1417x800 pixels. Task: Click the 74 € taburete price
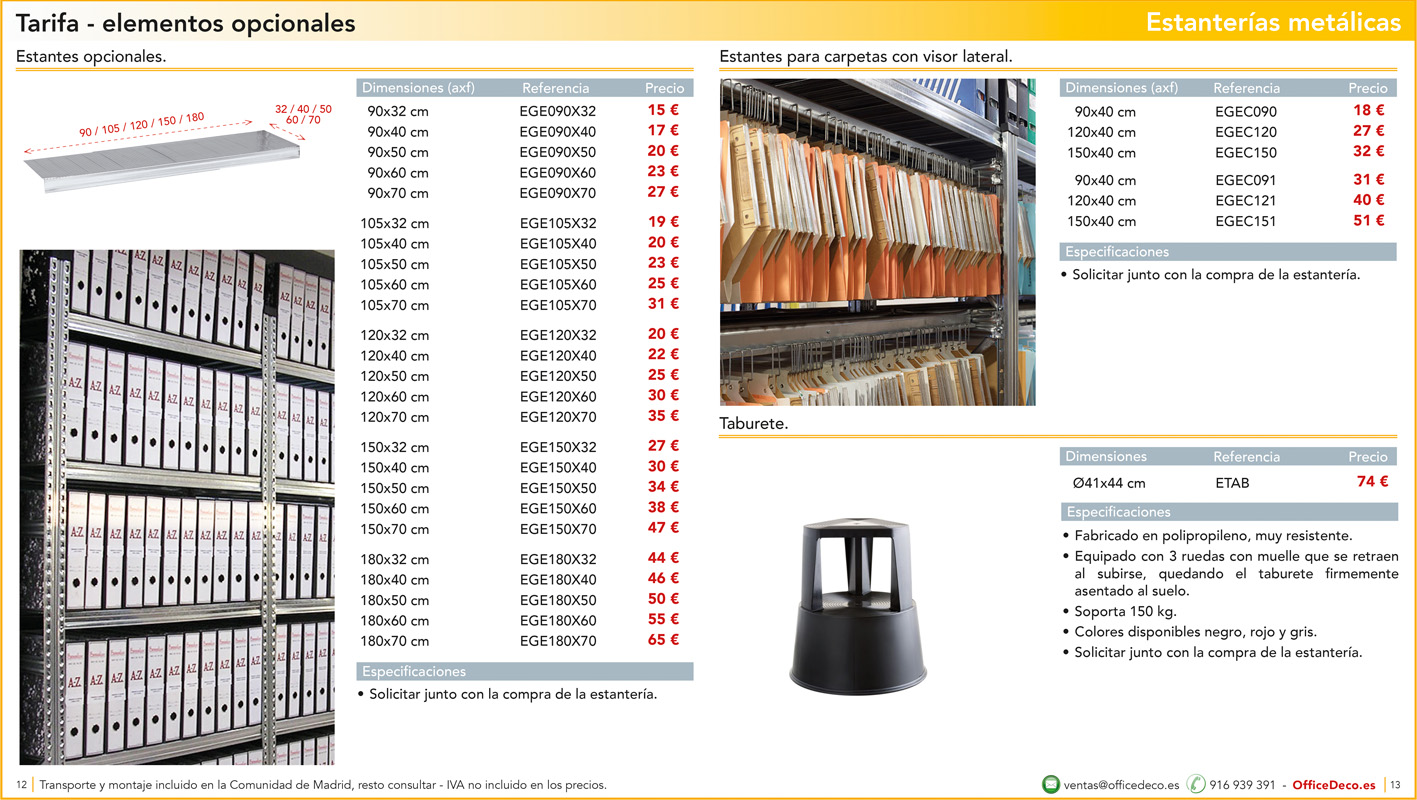click(x=1372, y=481)
